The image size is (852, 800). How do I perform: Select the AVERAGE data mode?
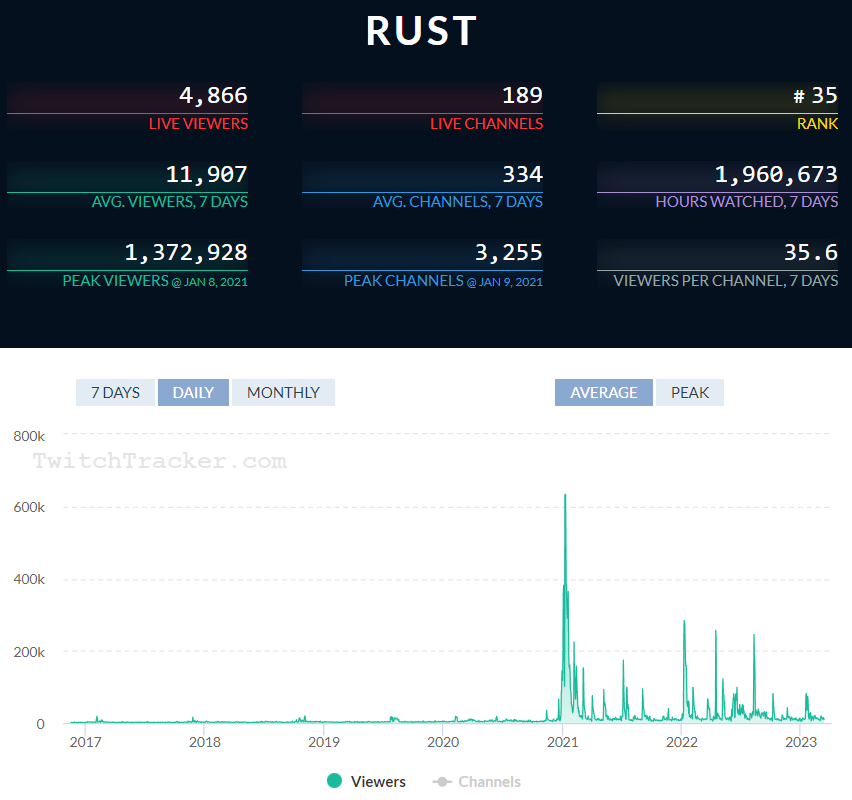coord(604,392)
